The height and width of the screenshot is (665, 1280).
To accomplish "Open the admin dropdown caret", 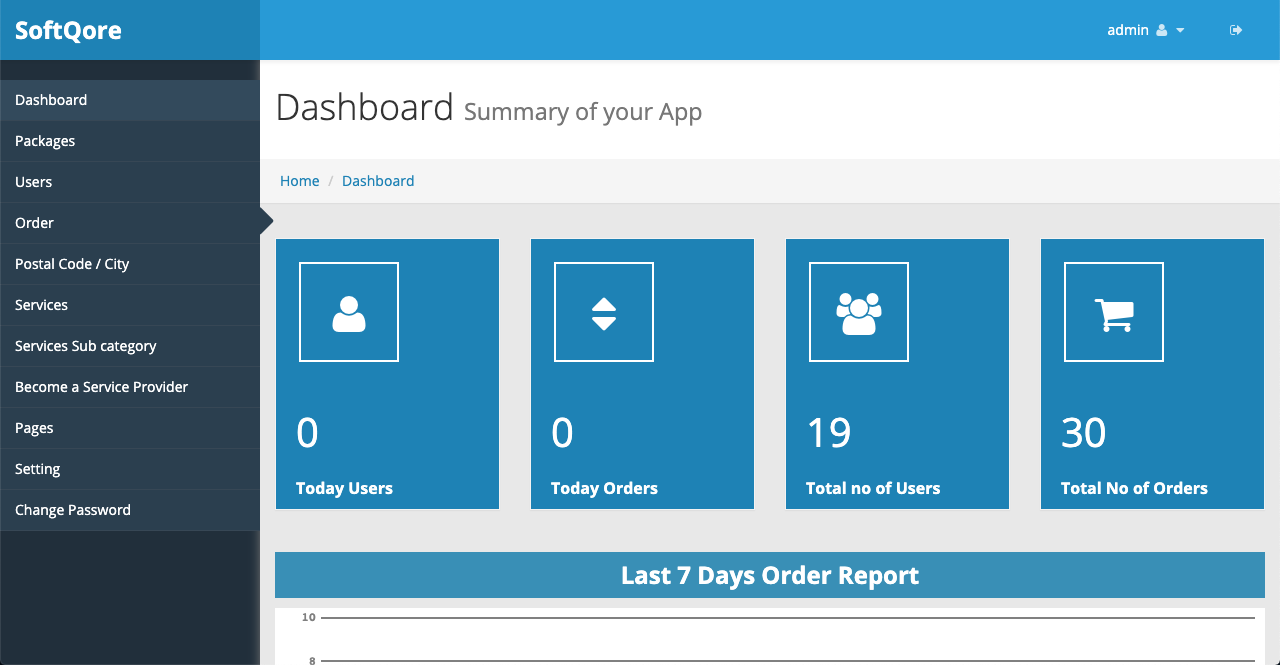I will click(x=1180, y=31).
